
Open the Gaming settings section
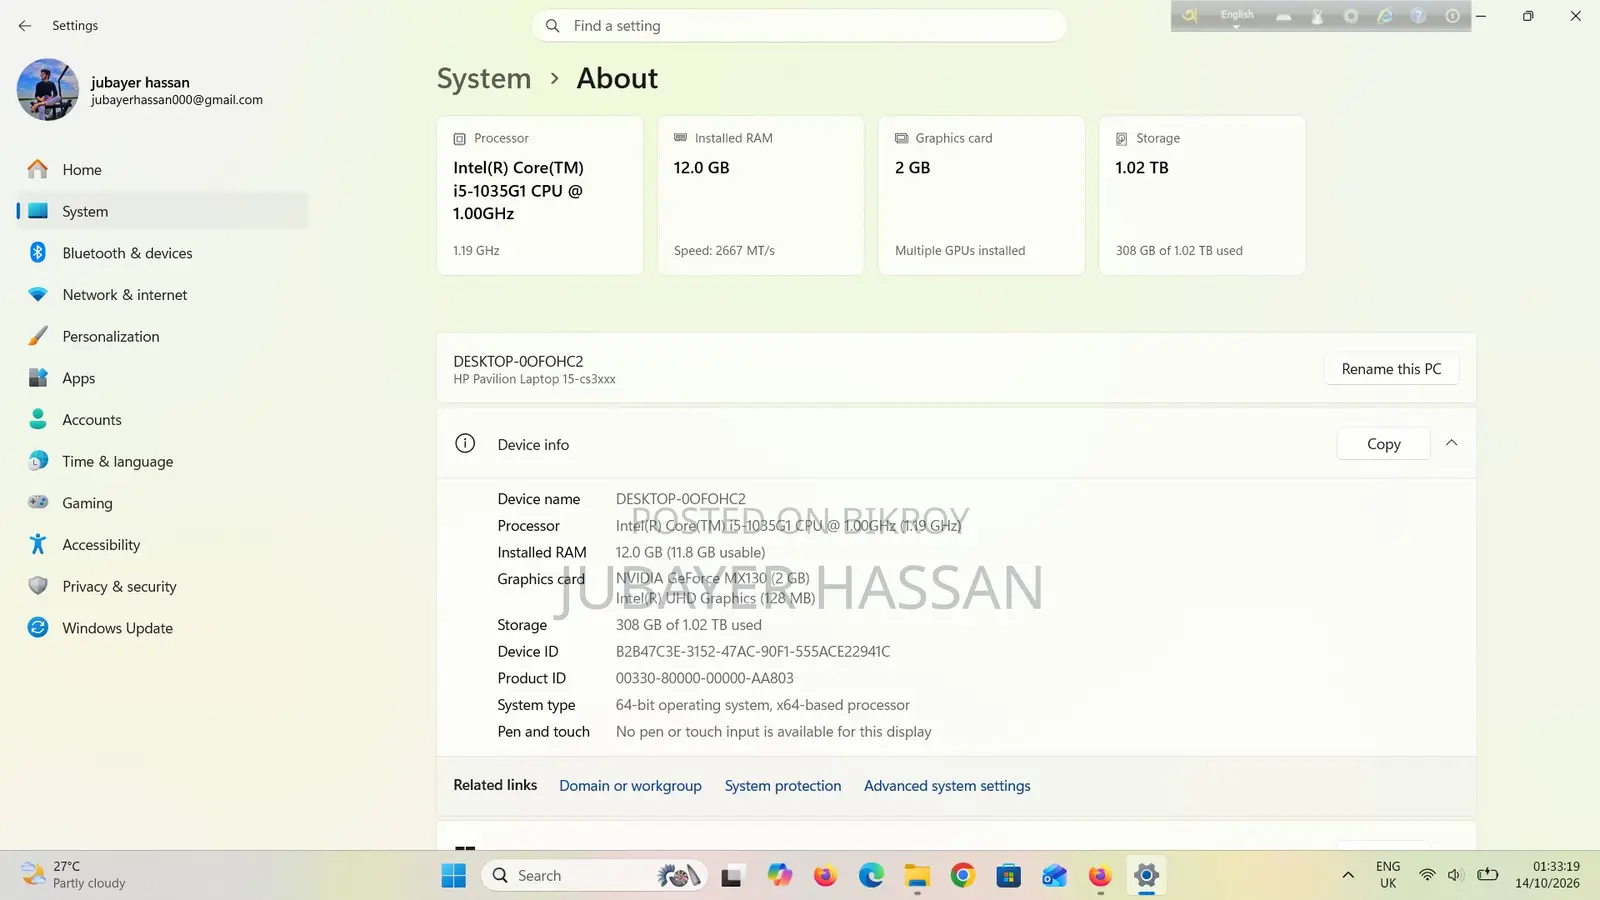163,503
